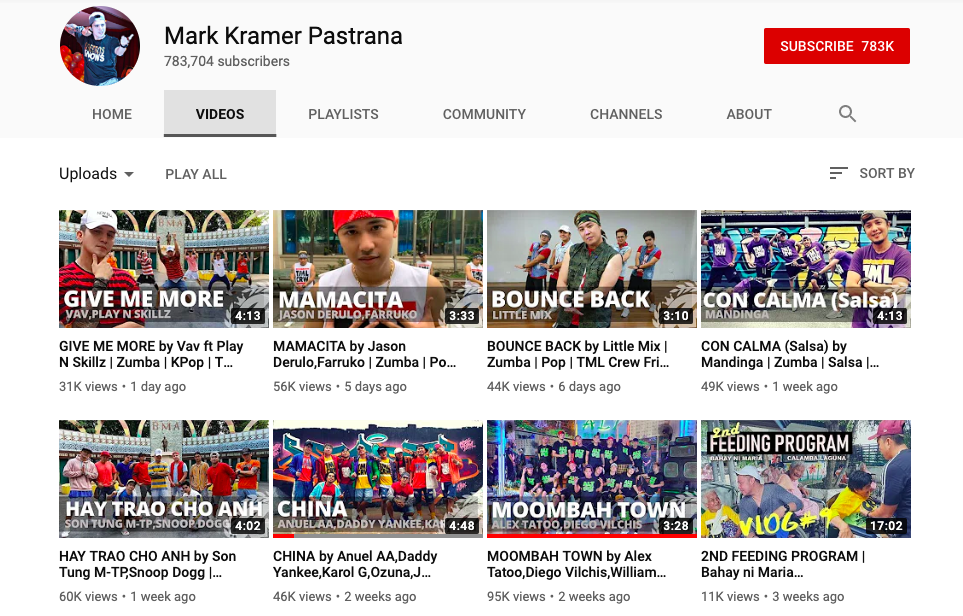
Task: Open BOUNCE BACK video thumbnail
Action: pos(592,269)
